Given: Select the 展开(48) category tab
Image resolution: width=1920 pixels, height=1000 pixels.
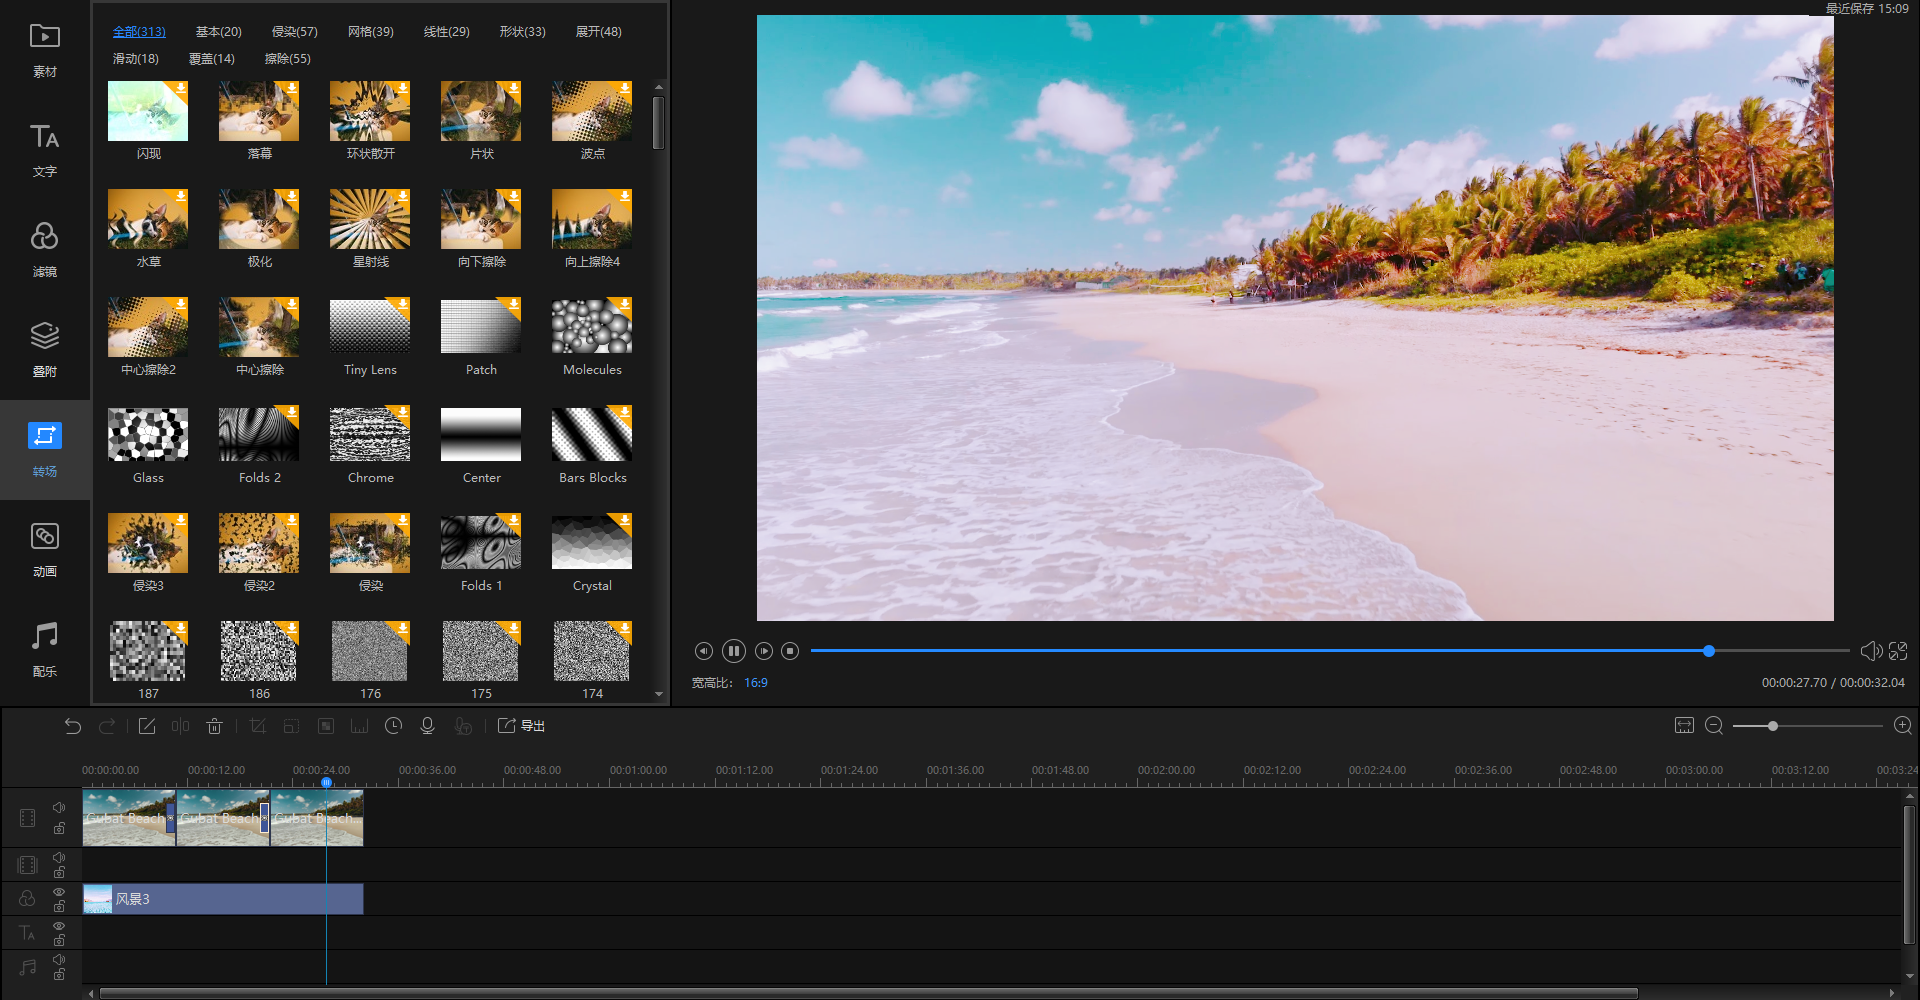Looking at the screenshot, I should click(x=598, y=32).
